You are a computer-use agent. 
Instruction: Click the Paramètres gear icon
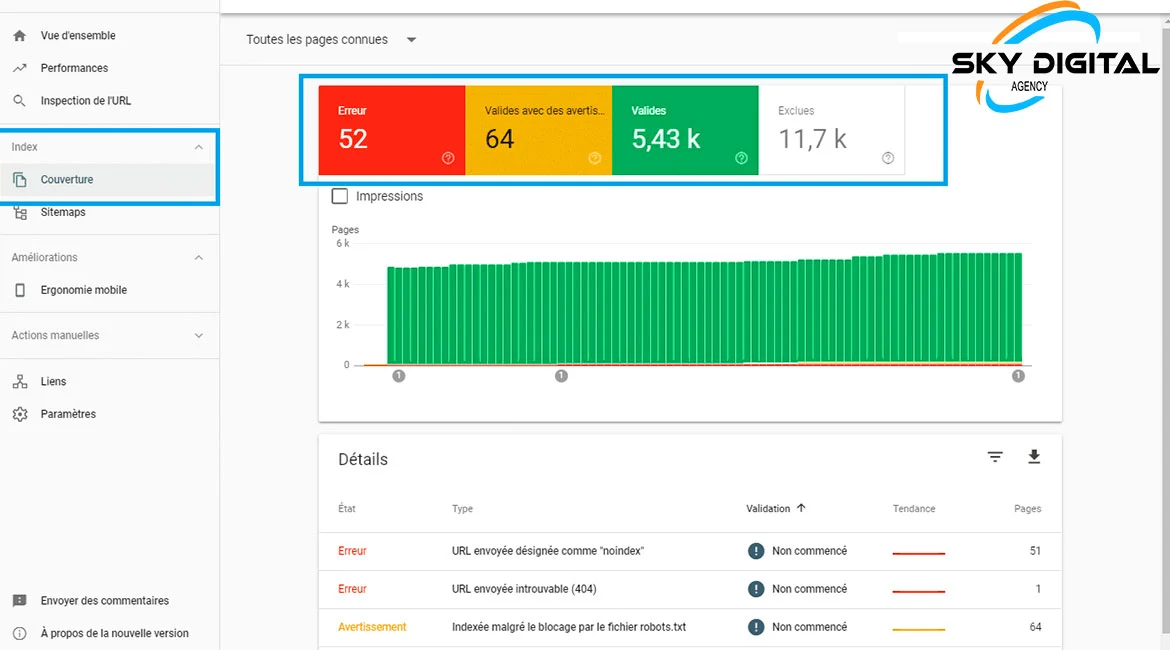[20, 414]
